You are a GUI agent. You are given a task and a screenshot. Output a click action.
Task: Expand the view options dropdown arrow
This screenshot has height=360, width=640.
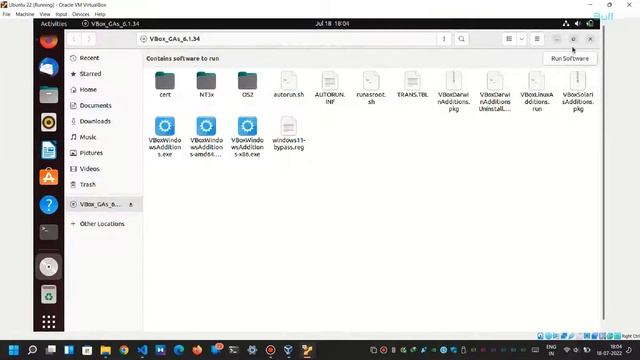(522, 39)
